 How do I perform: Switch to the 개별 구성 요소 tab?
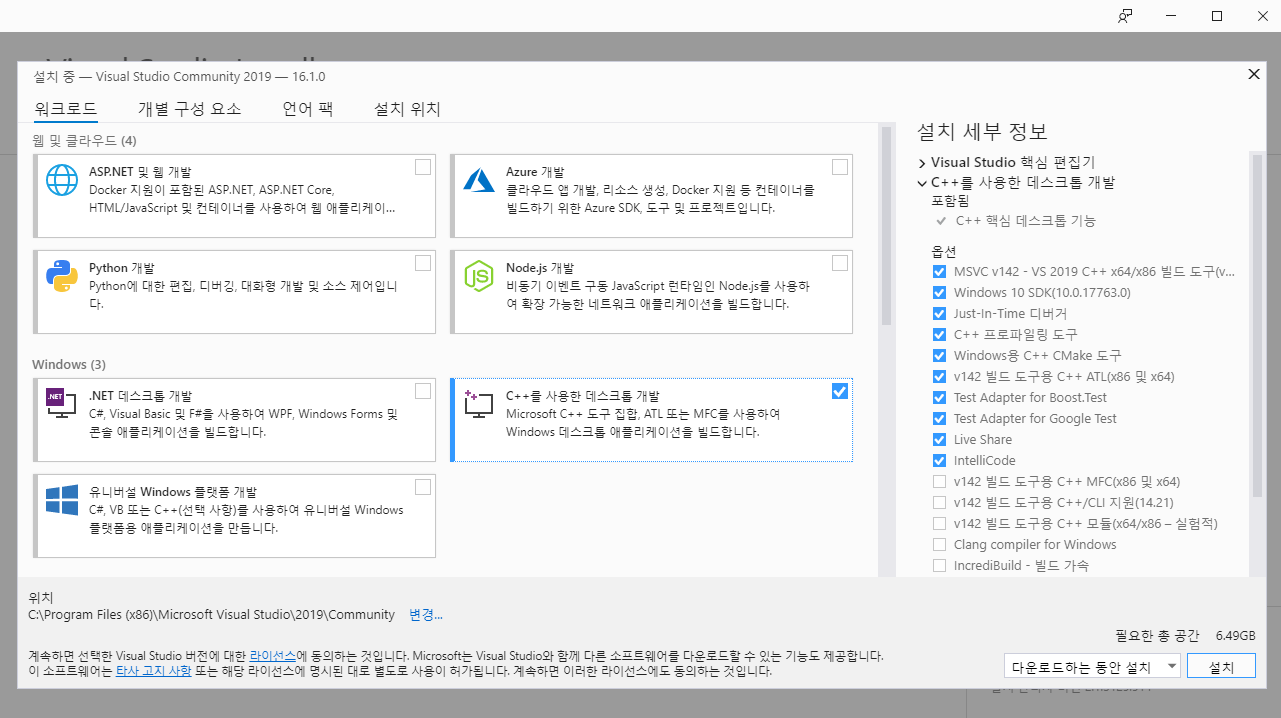click(189, 109)
